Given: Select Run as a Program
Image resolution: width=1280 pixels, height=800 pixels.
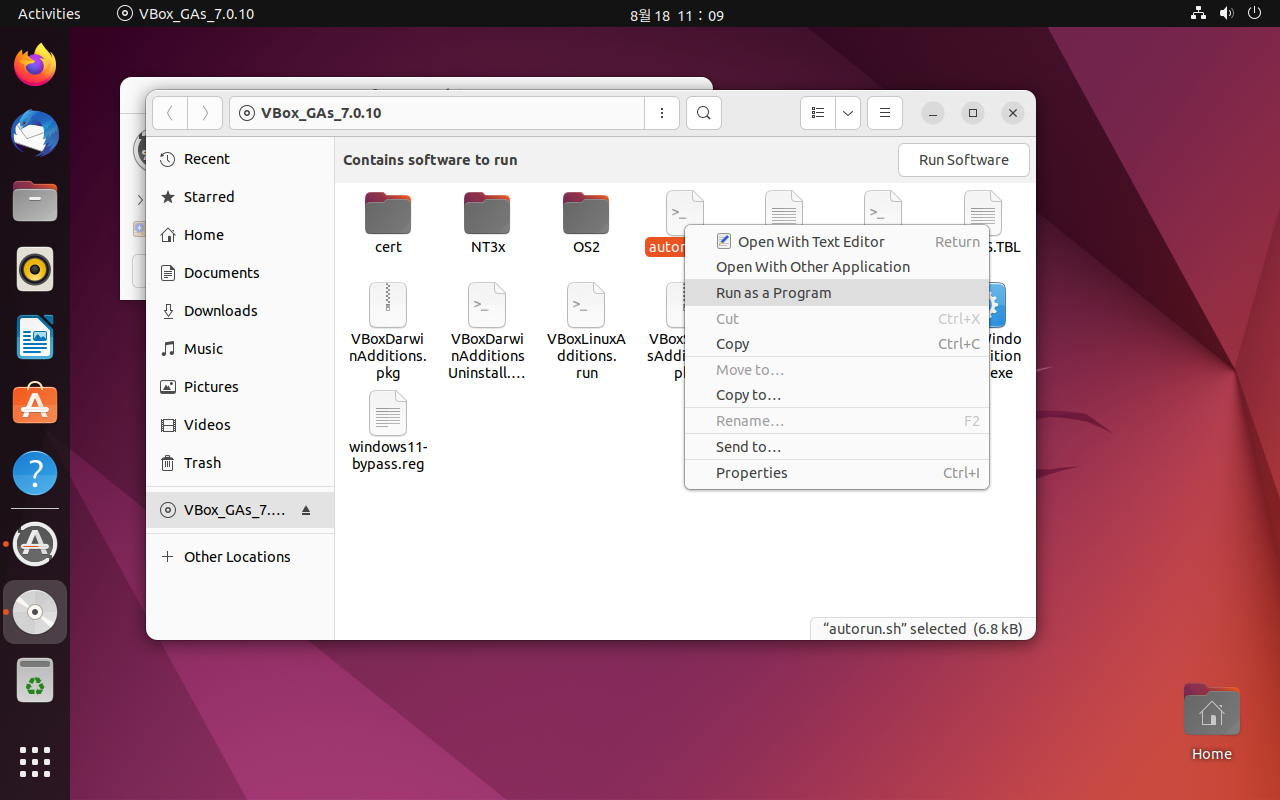Looking at the screenshot, I should pyautogui.click(x=836, y=293).
